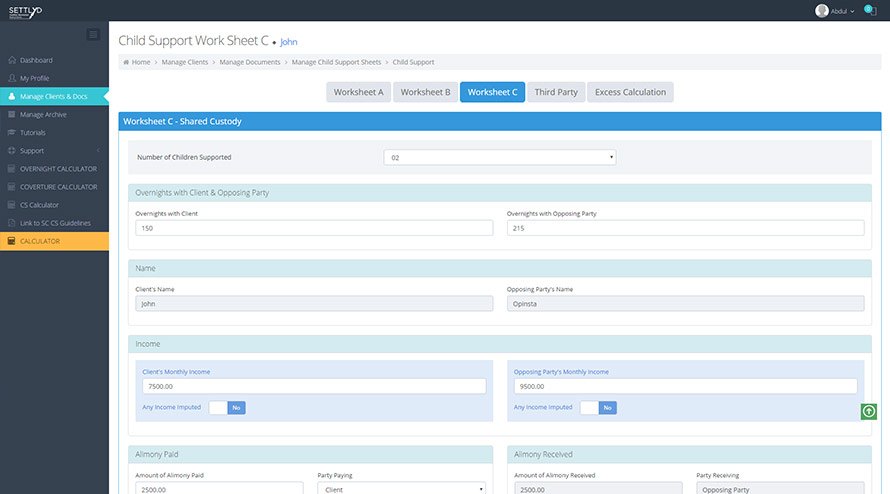Open the Party Paying dropdown
This screenshot has width=890, height=494.
(401, 489)
